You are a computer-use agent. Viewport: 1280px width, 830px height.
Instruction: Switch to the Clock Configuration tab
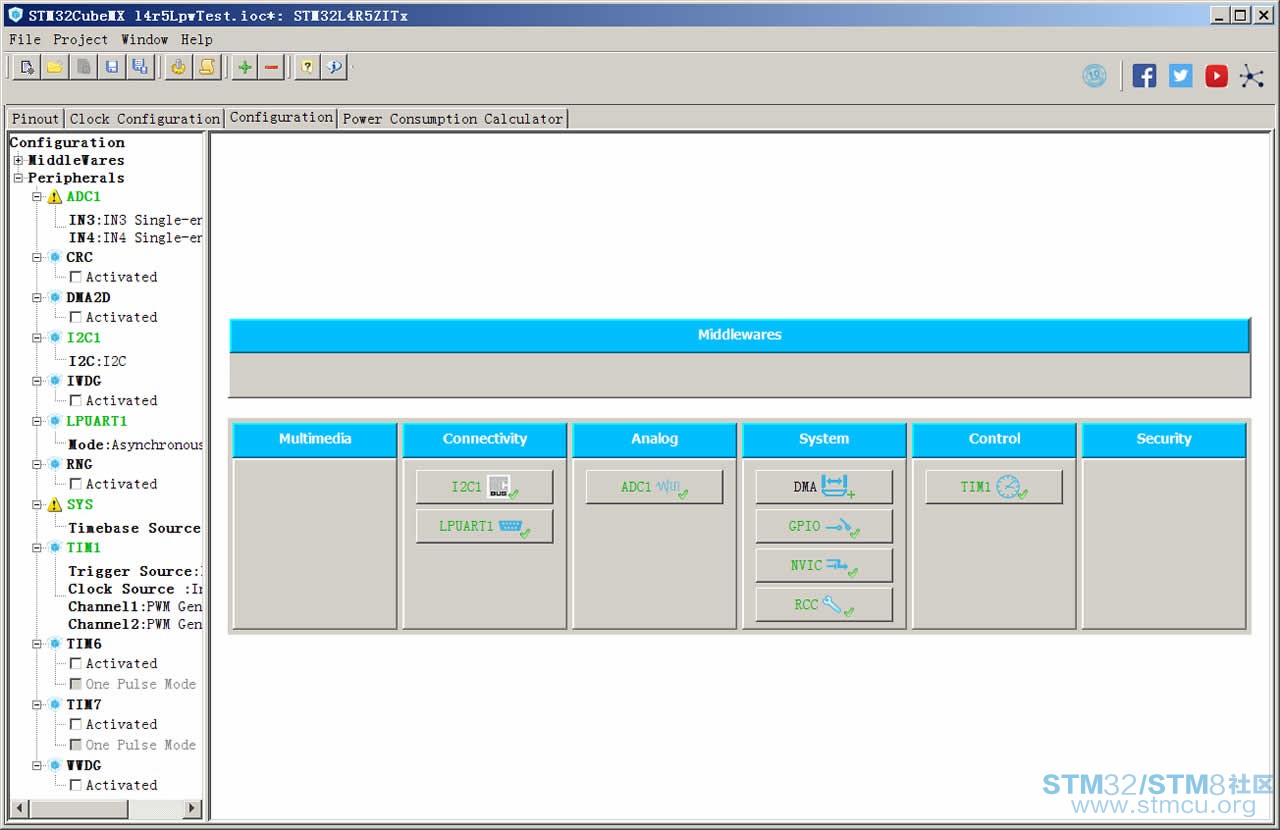(145, 118)
